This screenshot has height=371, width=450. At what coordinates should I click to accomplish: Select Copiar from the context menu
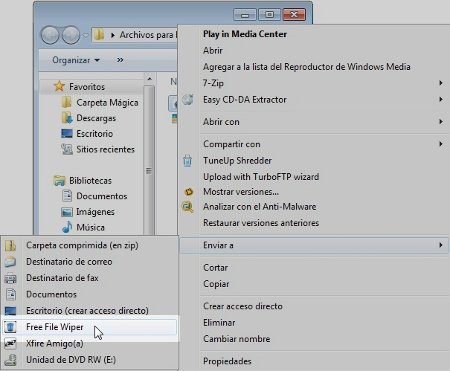click(216, 284)
